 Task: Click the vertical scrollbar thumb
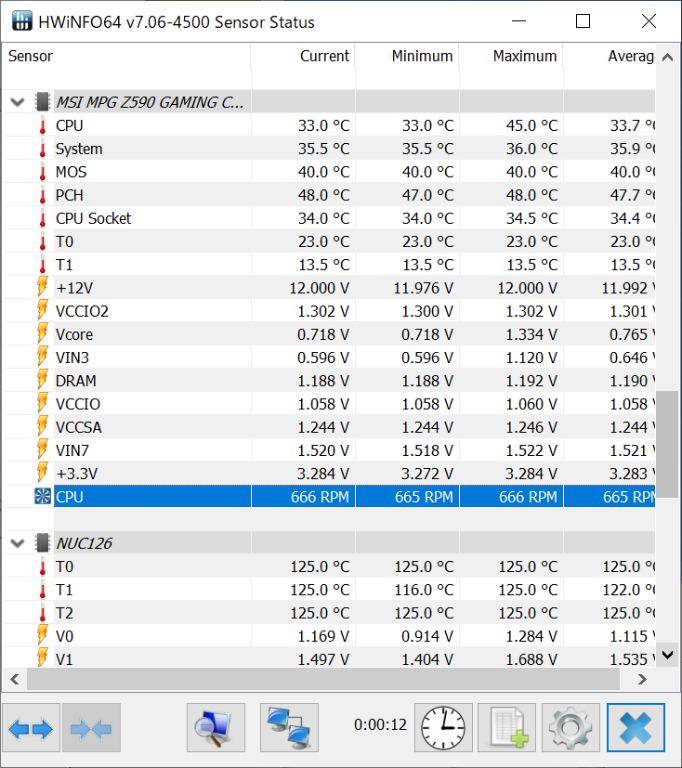(x=667, y=444)
